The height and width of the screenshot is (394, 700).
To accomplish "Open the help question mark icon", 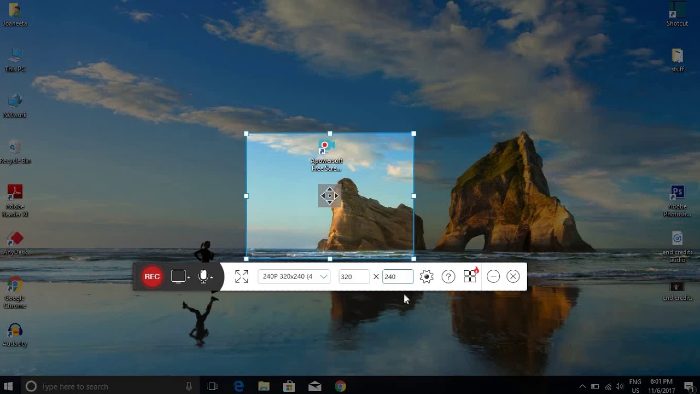I will tap(448, 277).
